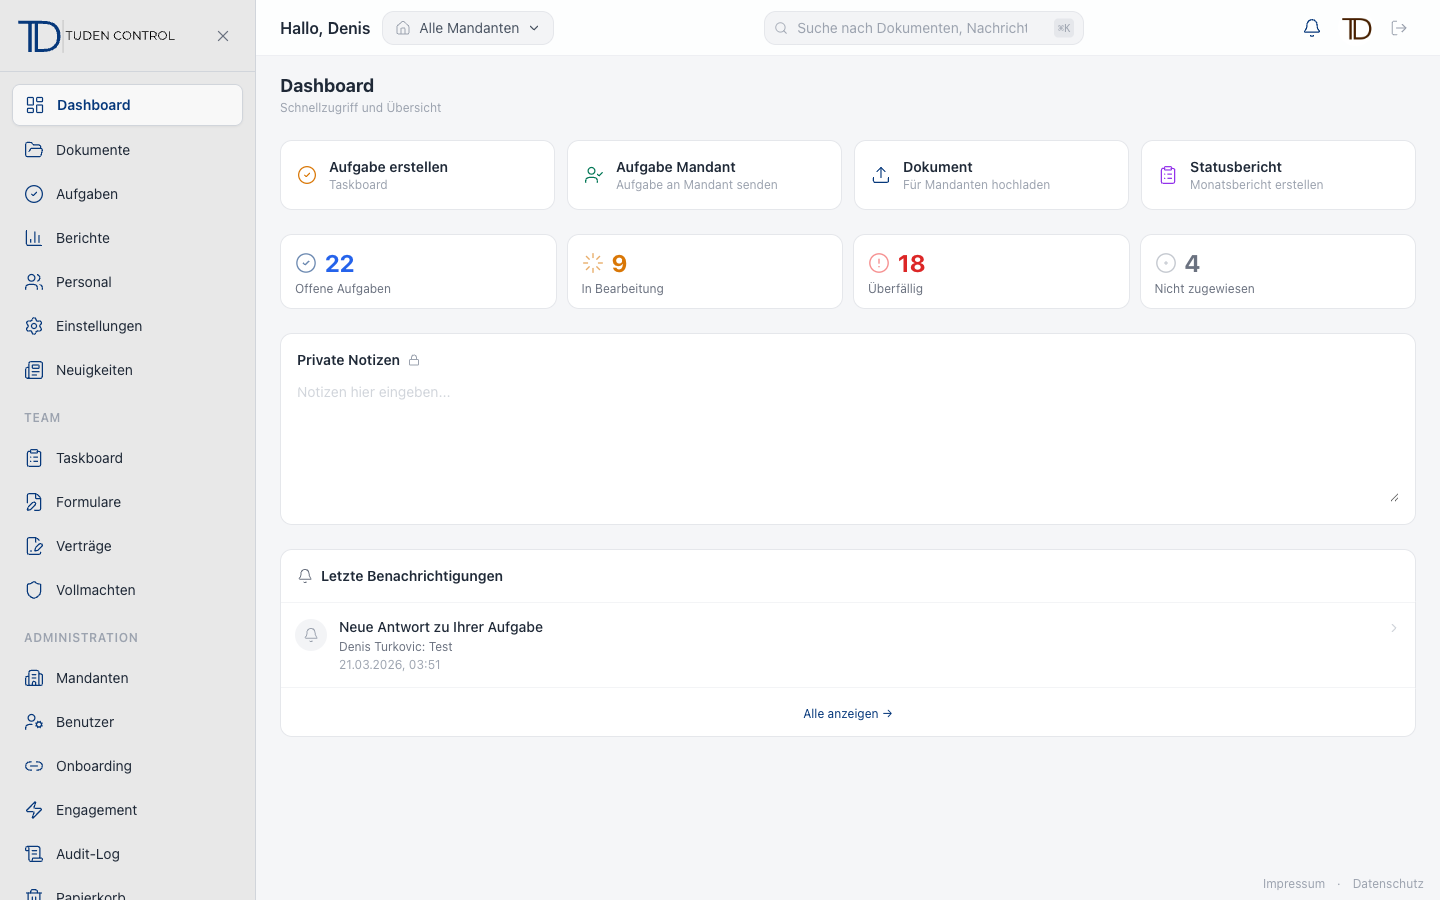Open the 18 Überfällig card
1440x900 pixels.
coord(991,272)
